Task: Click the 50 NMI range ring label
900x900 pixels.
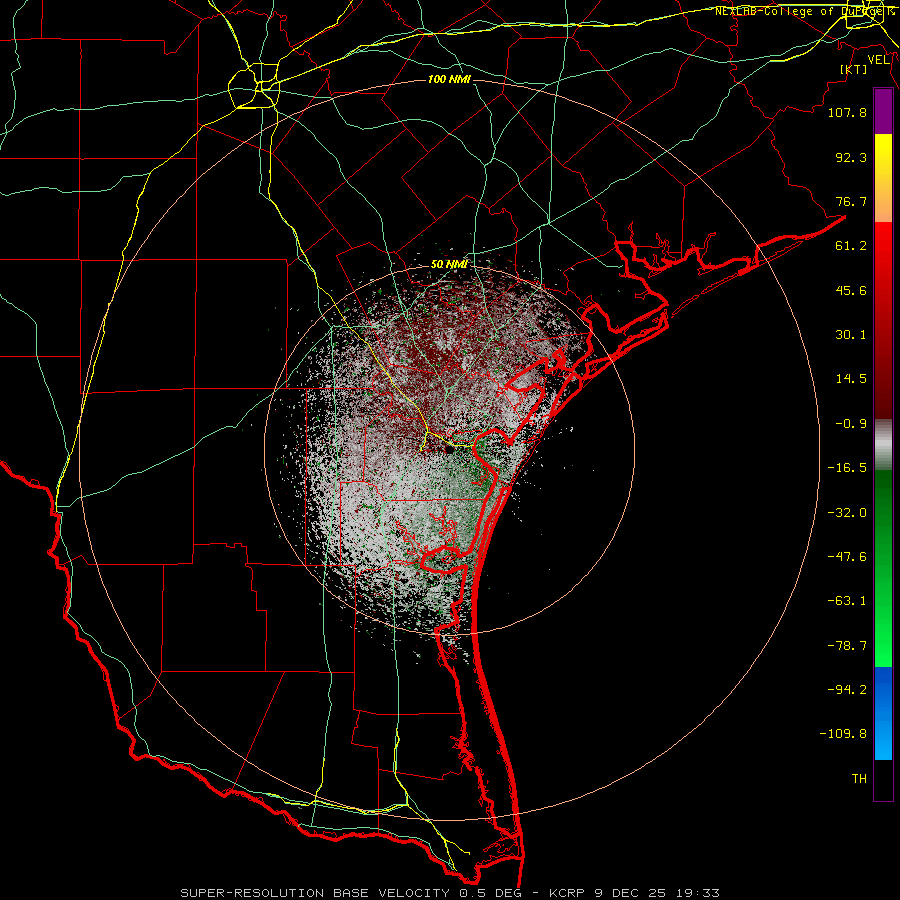Action: [449, 265]
